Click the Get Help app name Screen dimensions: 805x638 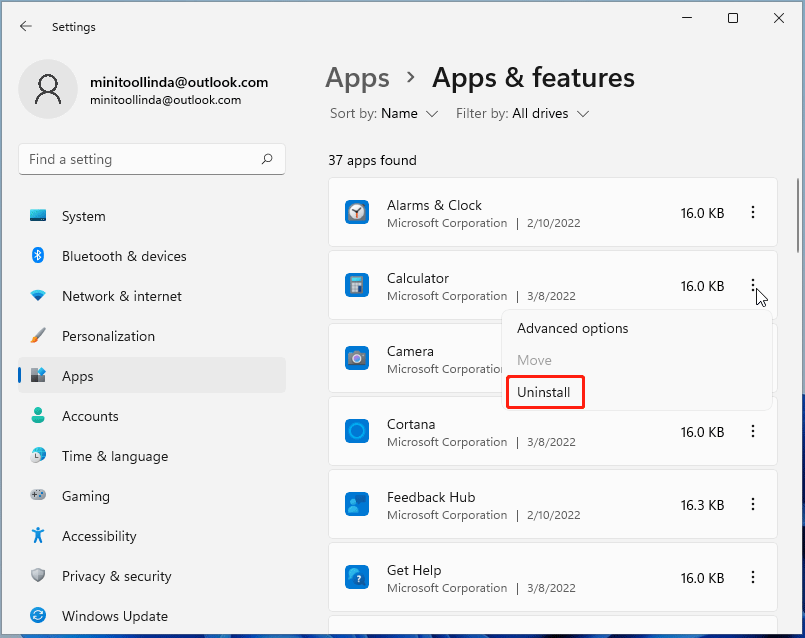point(414,570)
